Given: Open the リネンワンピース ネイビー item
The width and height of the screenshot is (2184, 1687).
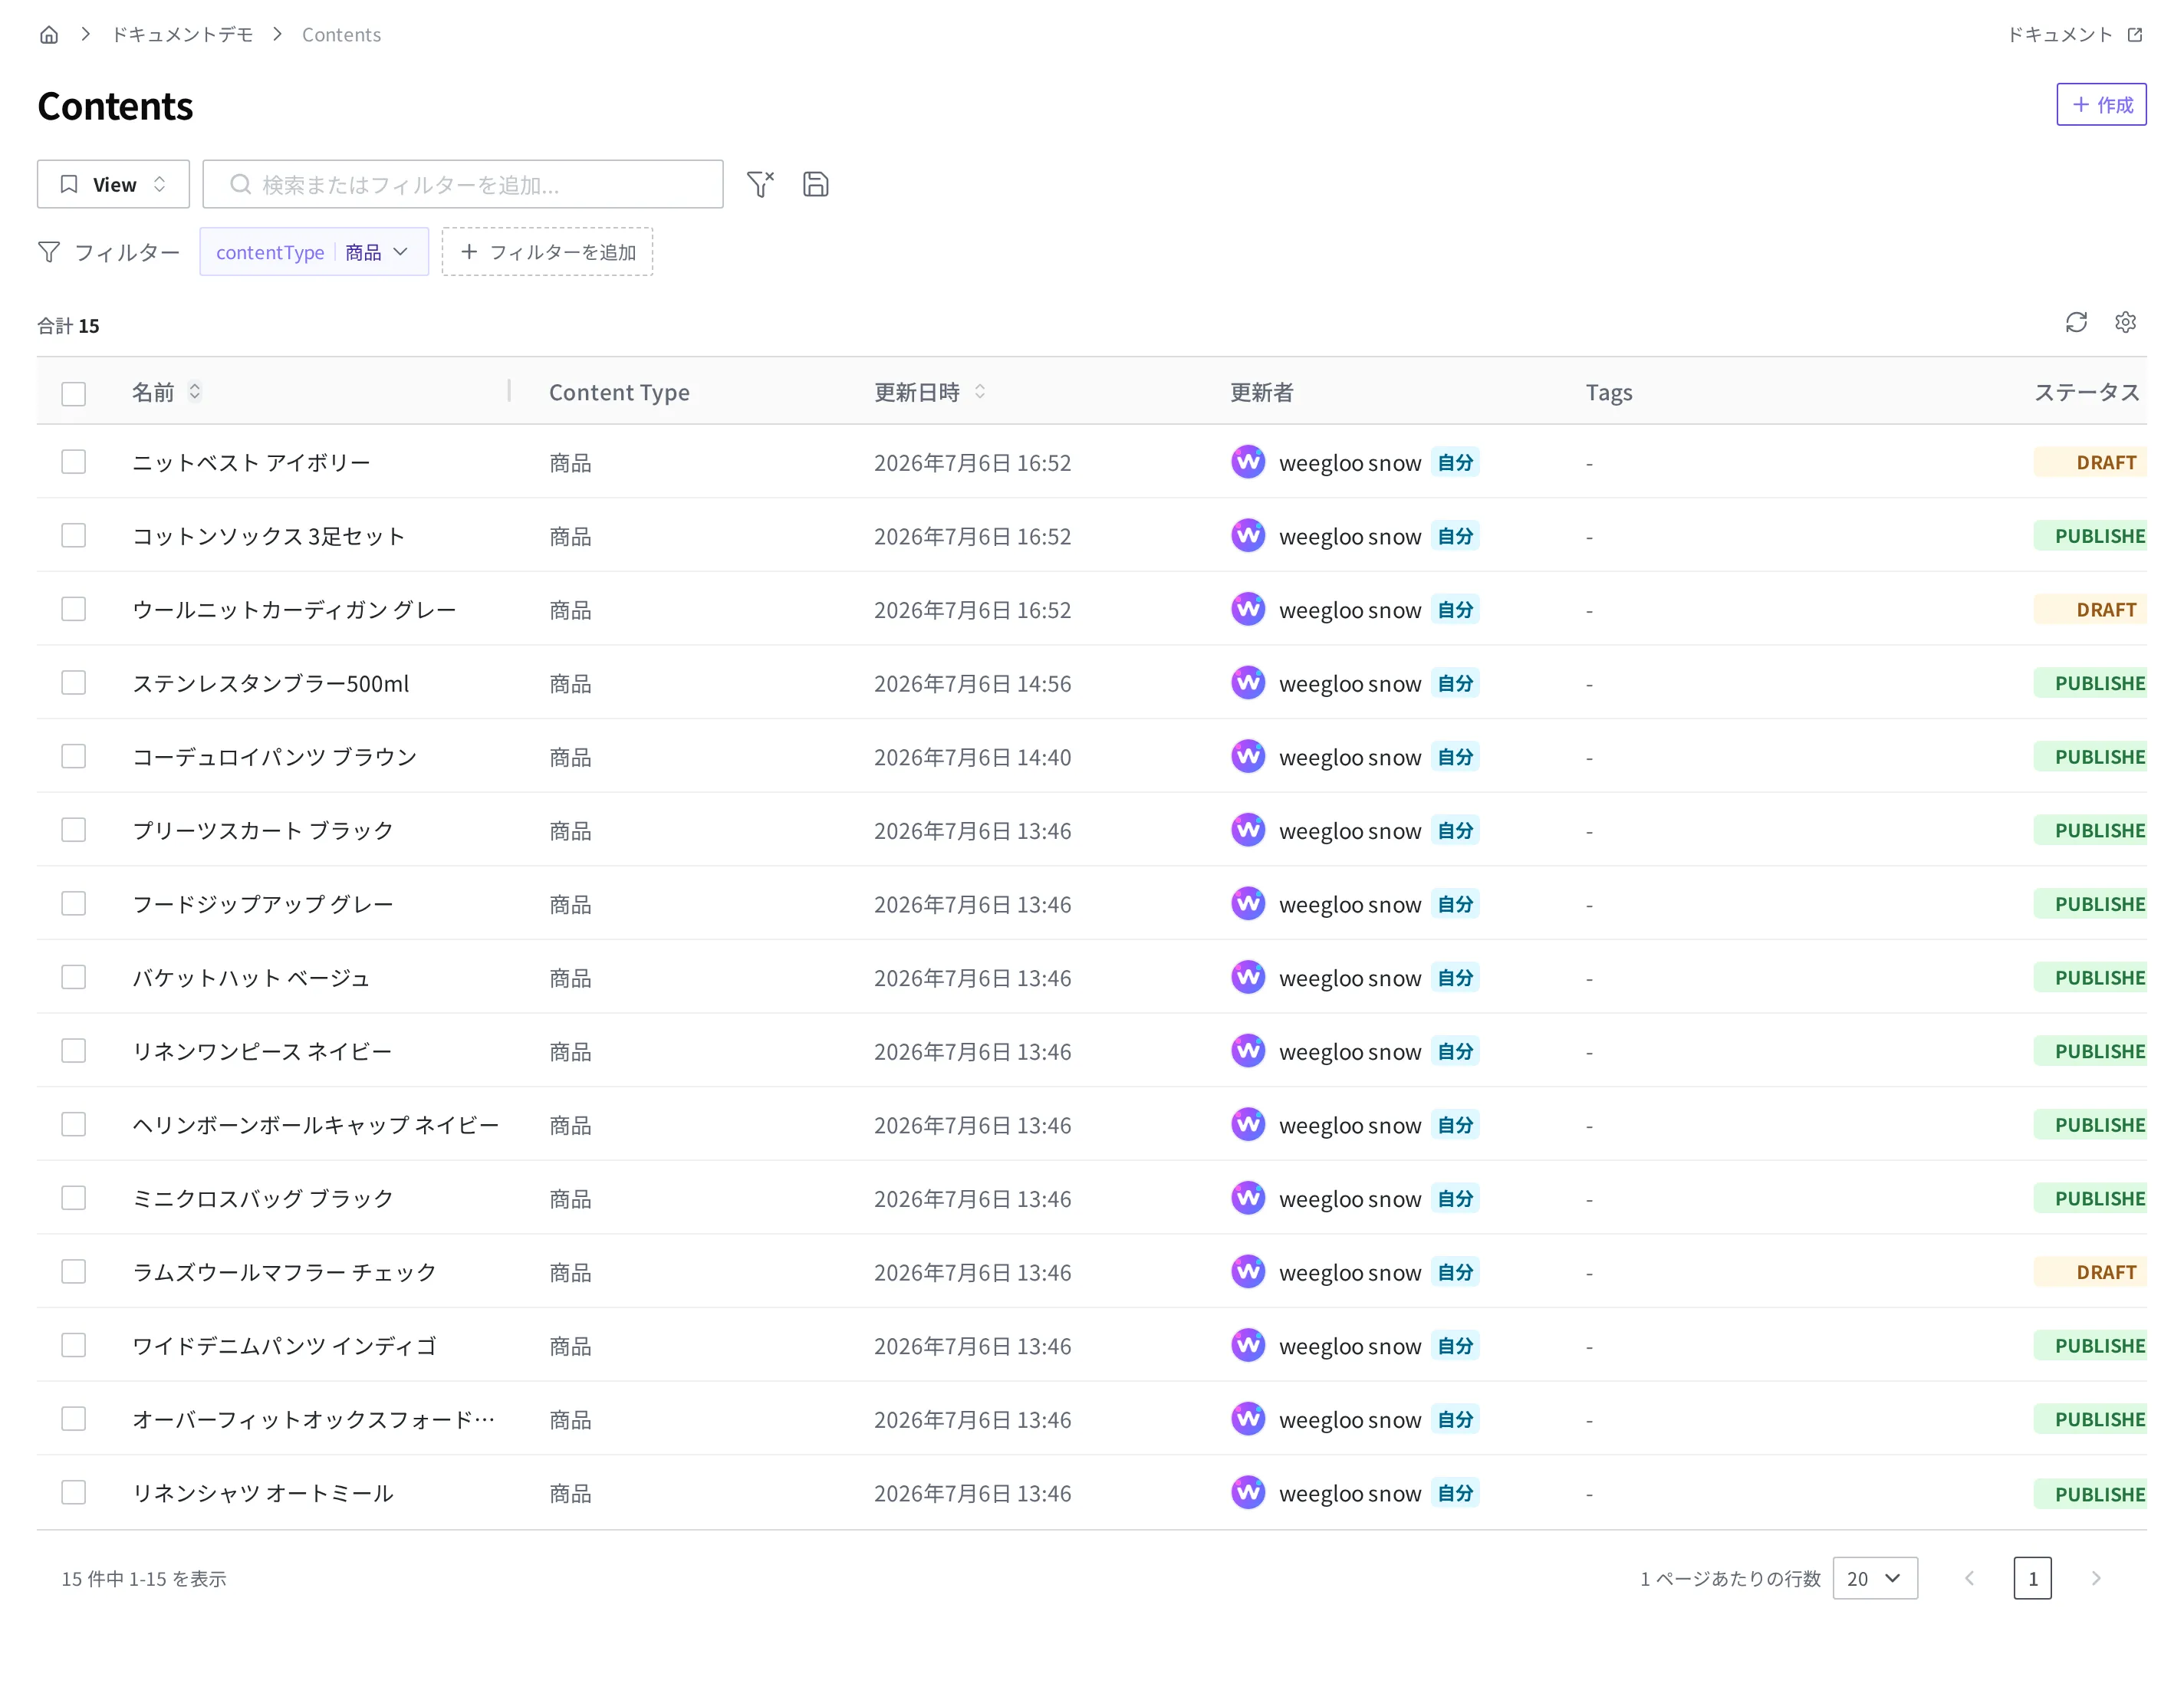Looking at the screenshot, I should click(x=262, y=1051).
